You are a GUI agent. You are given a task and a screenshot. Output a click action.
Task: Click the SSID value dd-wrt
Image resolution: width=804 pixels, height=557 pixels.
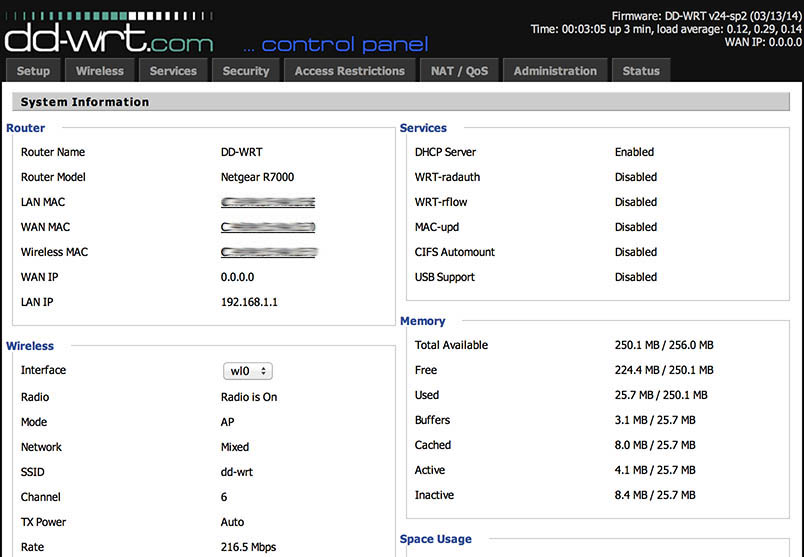(x=237, y=472)
